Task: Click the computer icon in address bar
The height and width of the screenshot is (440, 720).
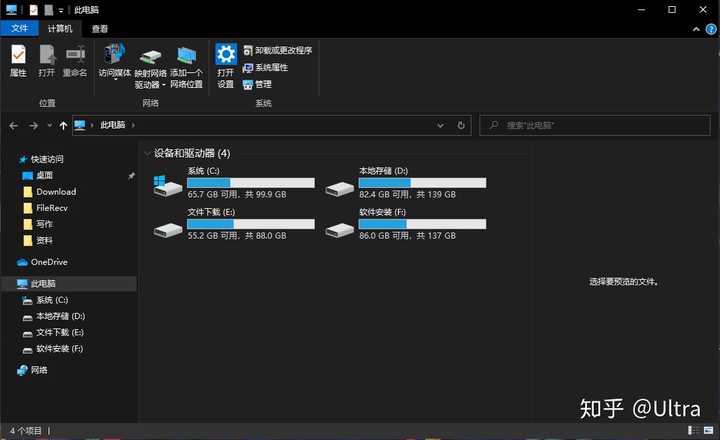Action: (x=80, y=125)
